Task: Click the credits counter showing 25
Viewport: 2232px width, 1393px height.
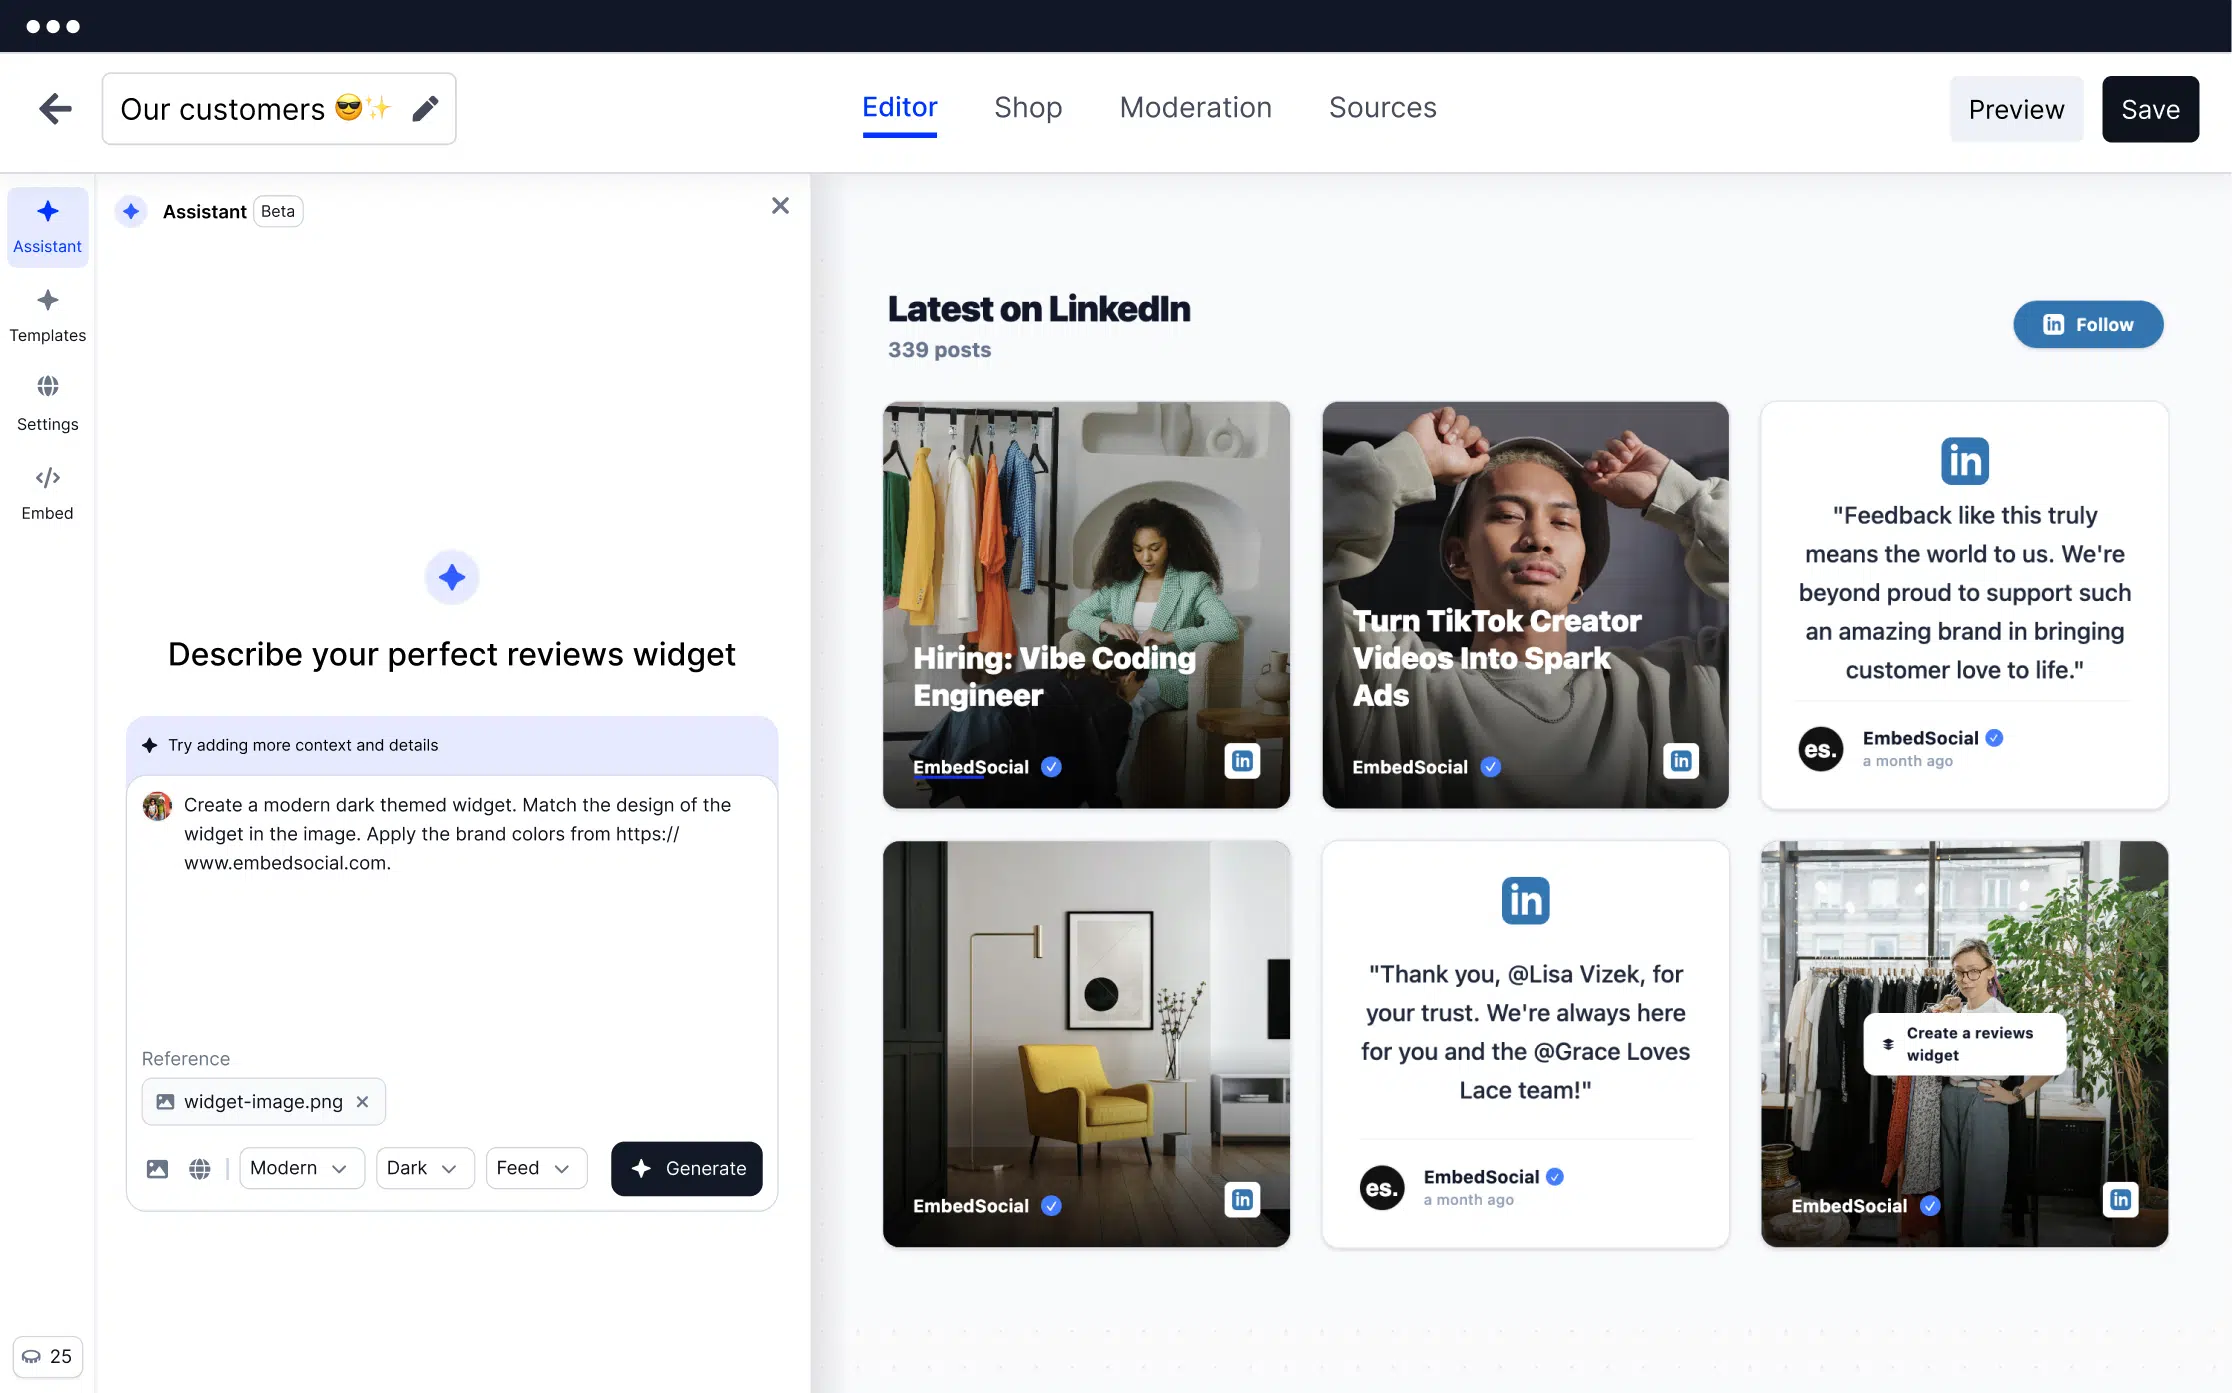Action: point(47,1357)
